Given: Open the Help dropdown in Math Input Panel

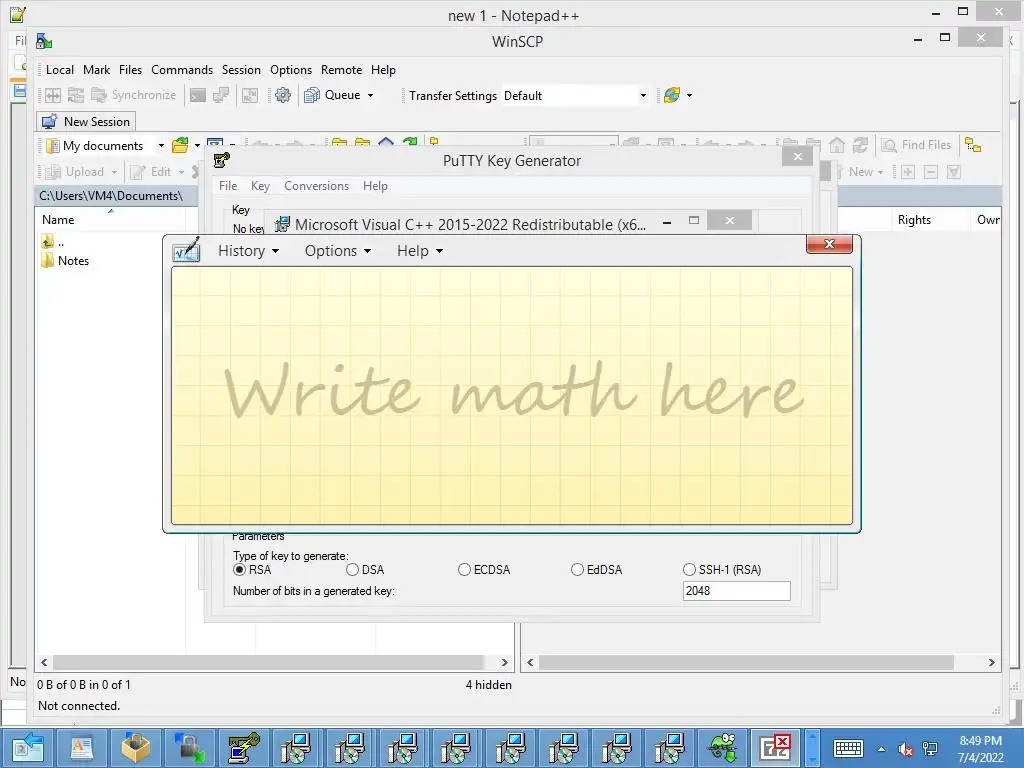Looking at the screenshot, I should click(x=420, y=251).
